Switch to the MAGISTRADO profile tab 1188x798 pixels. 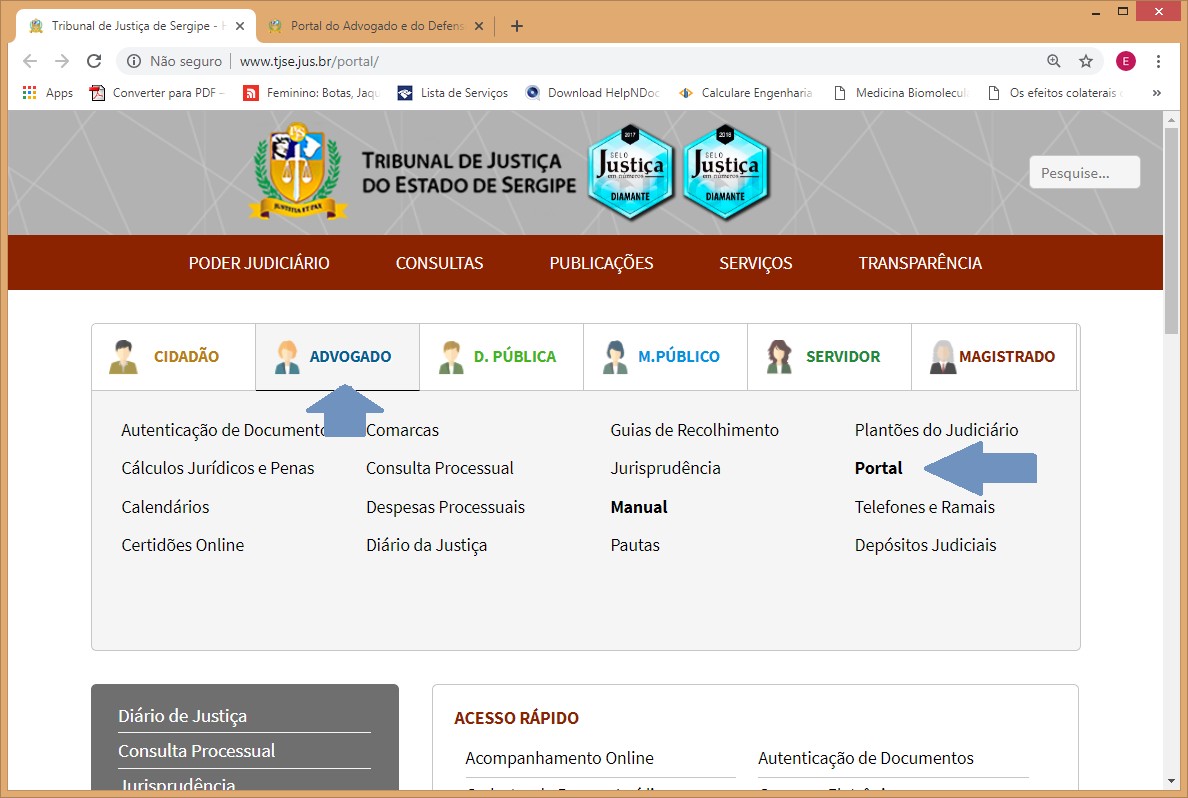993,357
